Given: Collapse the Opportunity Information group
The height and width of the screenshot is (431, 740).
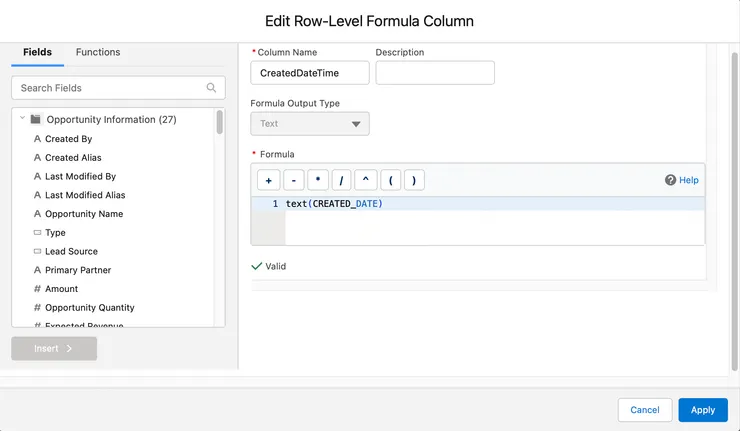Looking at the screenshot, I should 22,118.
